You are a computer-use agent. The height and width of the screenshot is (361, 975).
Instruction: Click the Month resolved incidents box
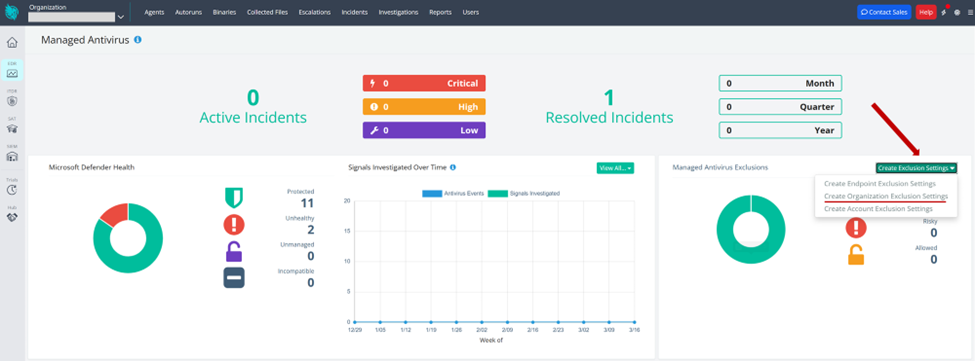pyautogui.click(x=780, y=83)
